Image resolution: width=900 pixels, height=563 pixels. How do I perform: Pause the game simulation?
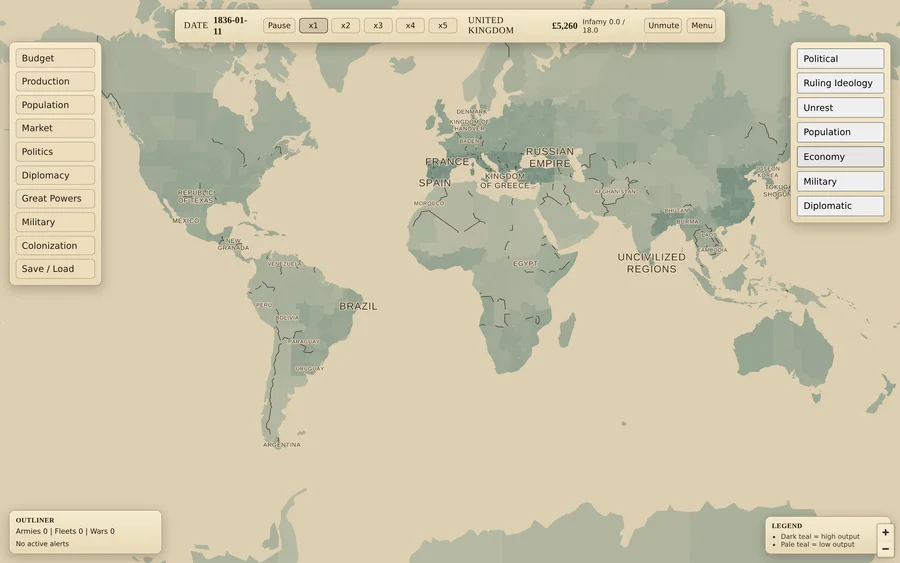pyautogui.click(x=279, y=25)
